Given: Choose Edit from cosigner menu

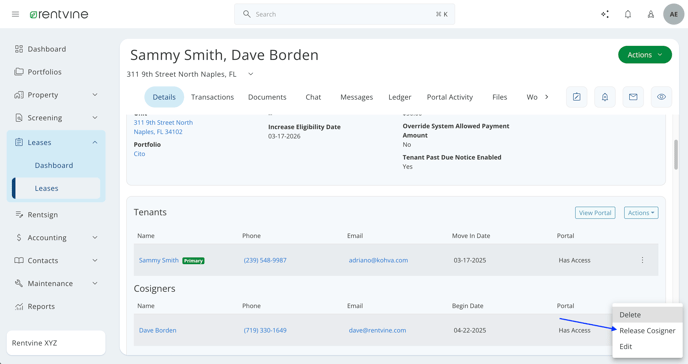Looking at the screenshot, I should tap(647, 346).
